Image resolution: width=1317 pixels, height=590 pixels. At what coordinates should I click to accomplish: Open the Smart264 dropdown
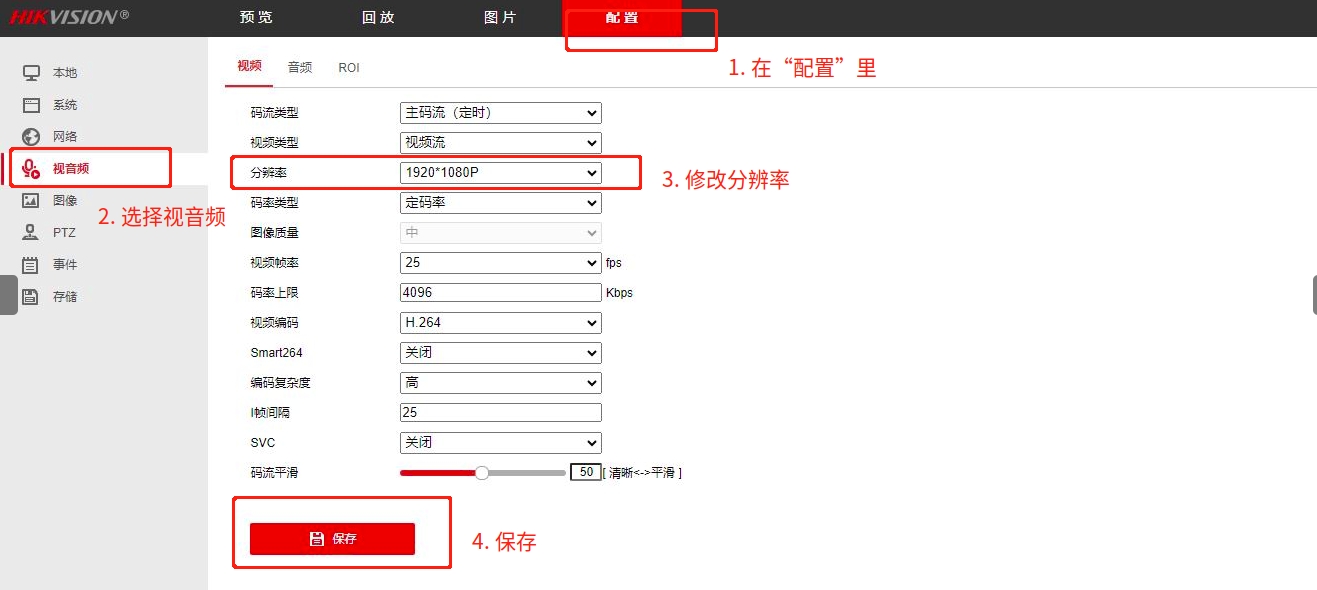coord(500,353)
